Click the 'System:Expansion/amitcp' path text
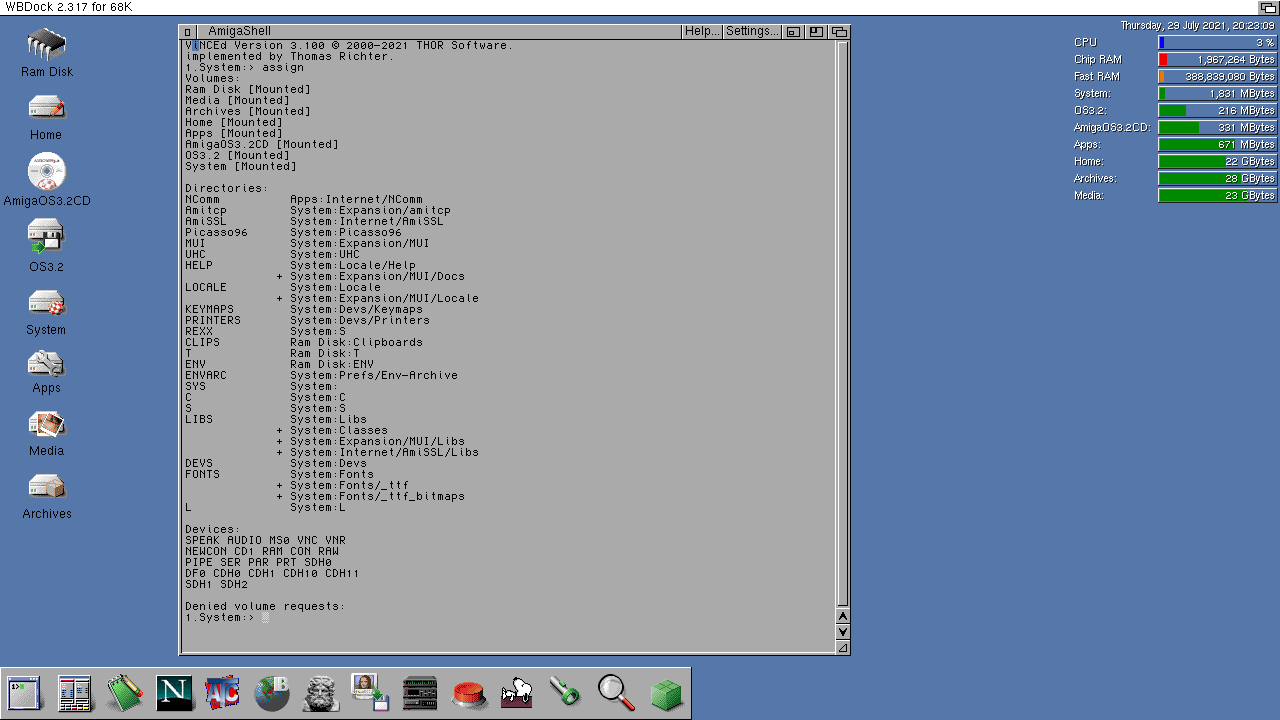The image size is (1280, 720). (x=371, y=210)
